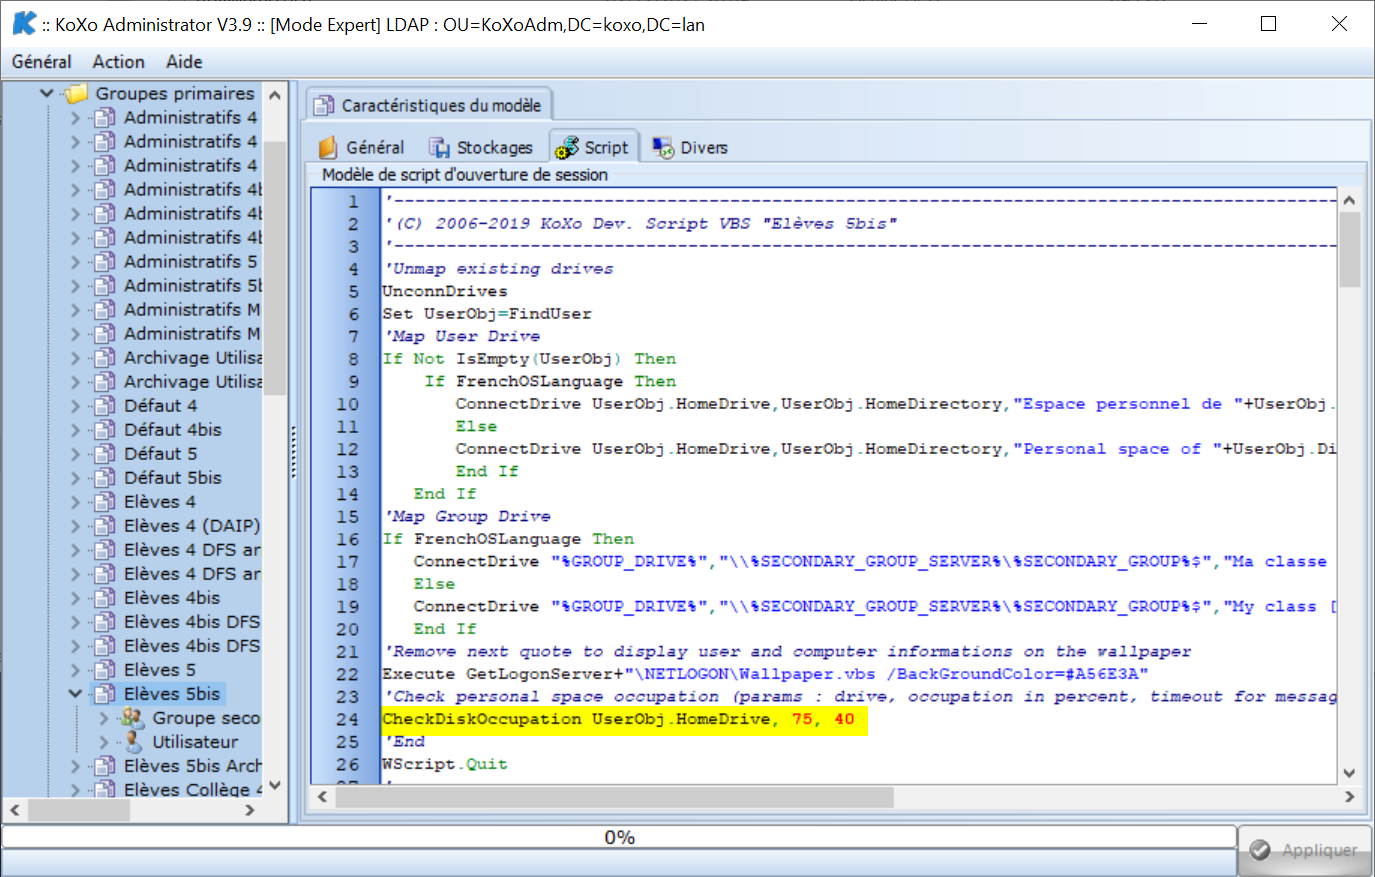
Task: Switch to the Général model tab
Action: 362,148
